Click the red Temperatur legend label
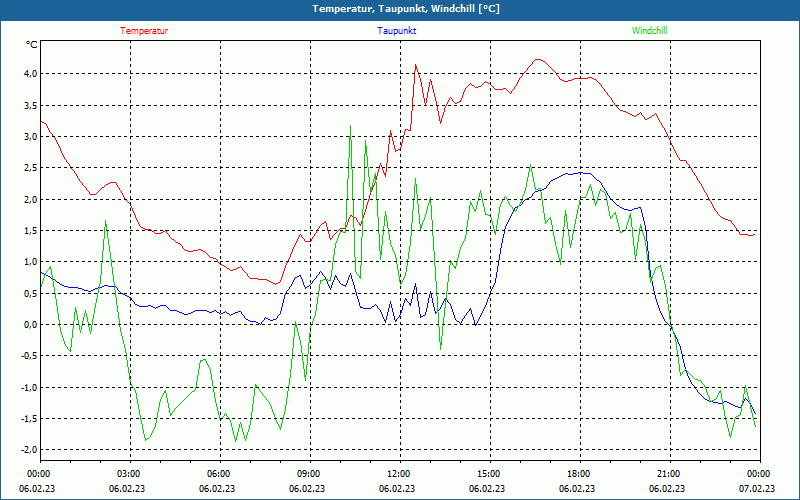This screenshot has height=500, width=800. tap(144, 31)
